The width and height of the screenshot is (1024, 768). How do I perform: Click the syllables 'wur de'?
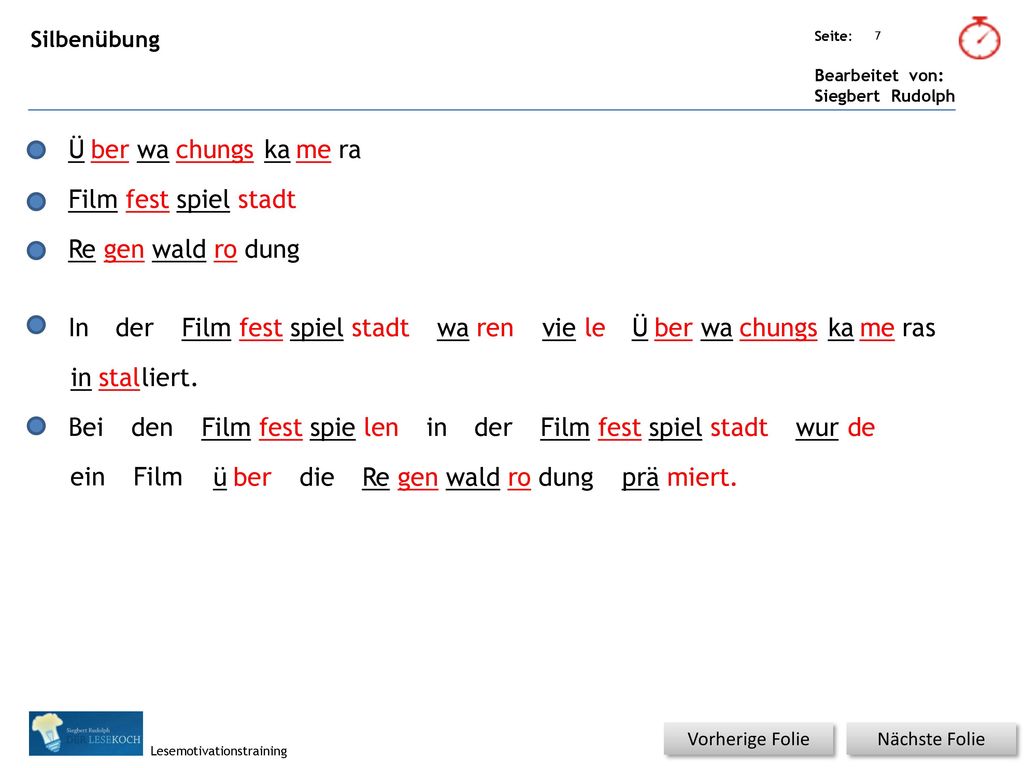[x=835, y=428]
